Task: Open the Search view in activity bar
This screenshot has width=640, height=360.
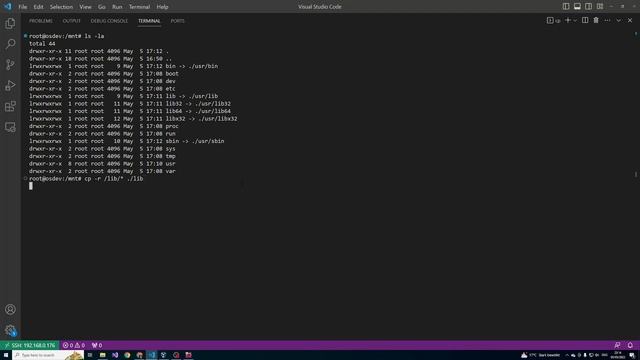Action: tap(10, 44)
